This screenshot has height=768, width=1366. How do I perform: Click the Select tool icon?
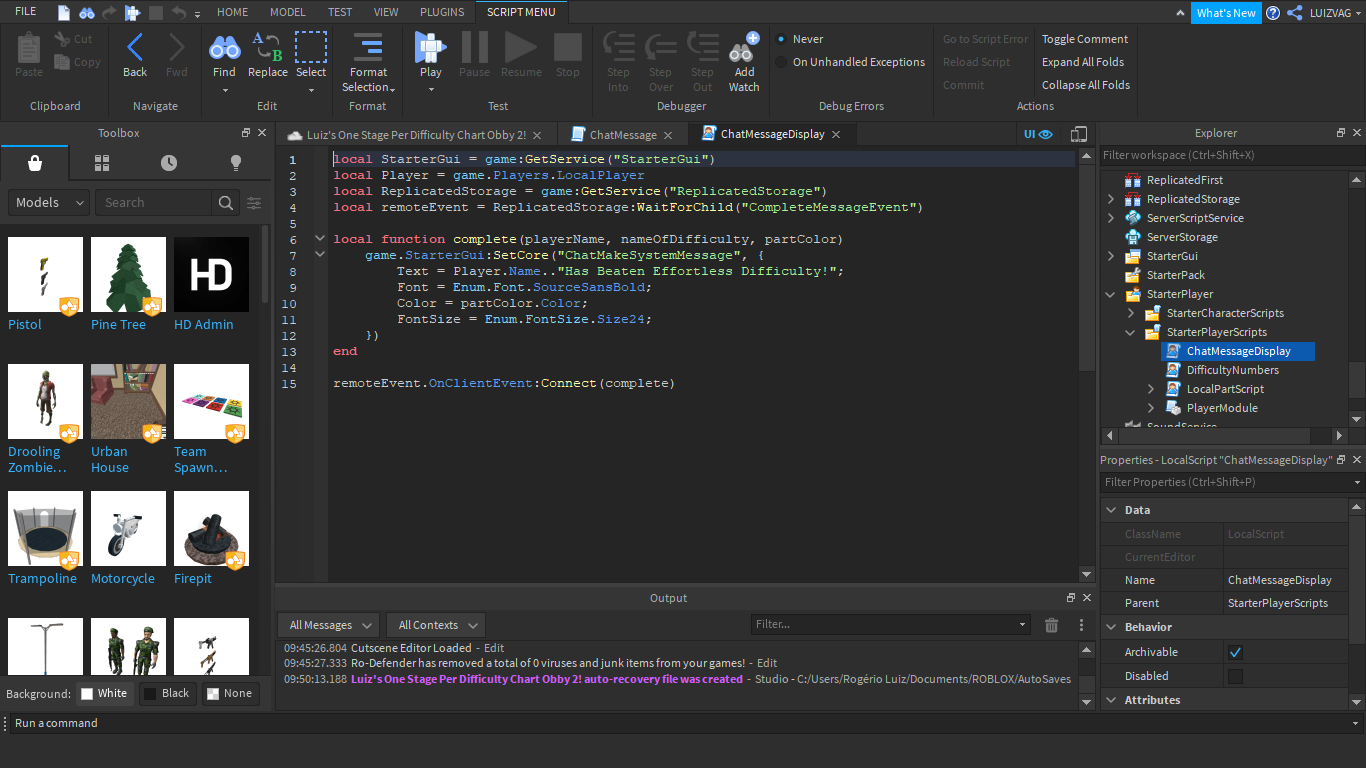click(x=311, y=47)
